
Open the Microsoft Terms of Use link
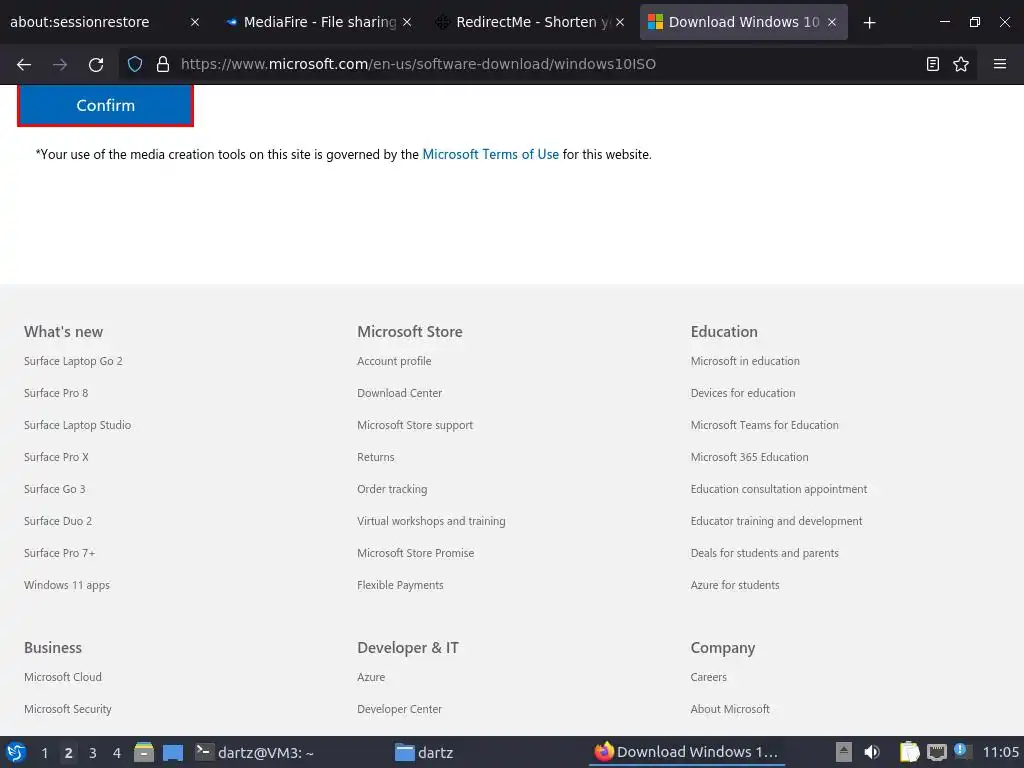click(490, 155)
